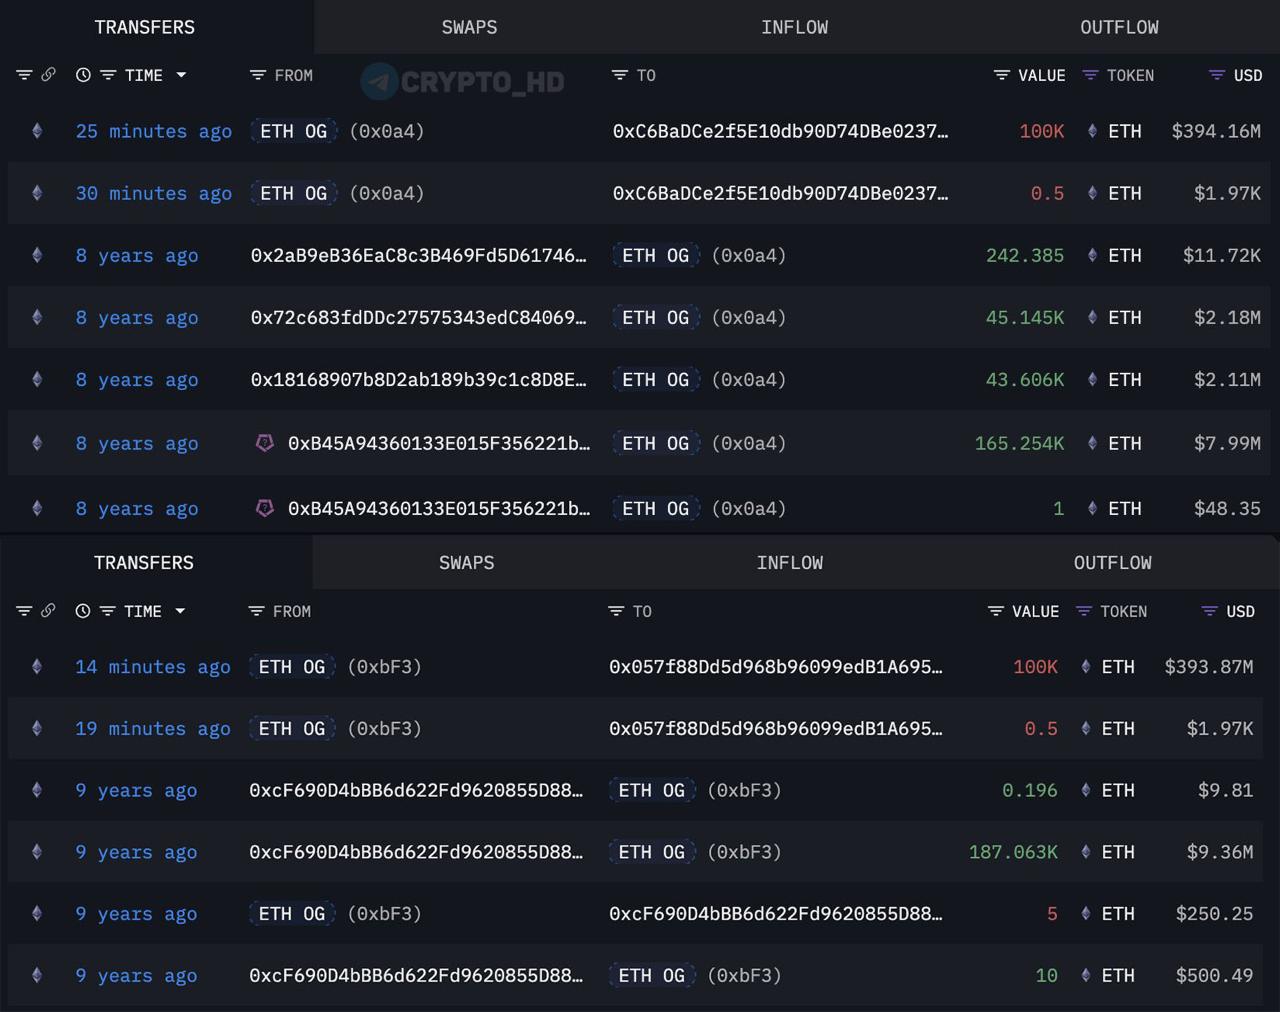This screenshot has height=1012, width=1280.
Task: Open the VALUE filter in the upper table
Action: [x=1002, y=75]
